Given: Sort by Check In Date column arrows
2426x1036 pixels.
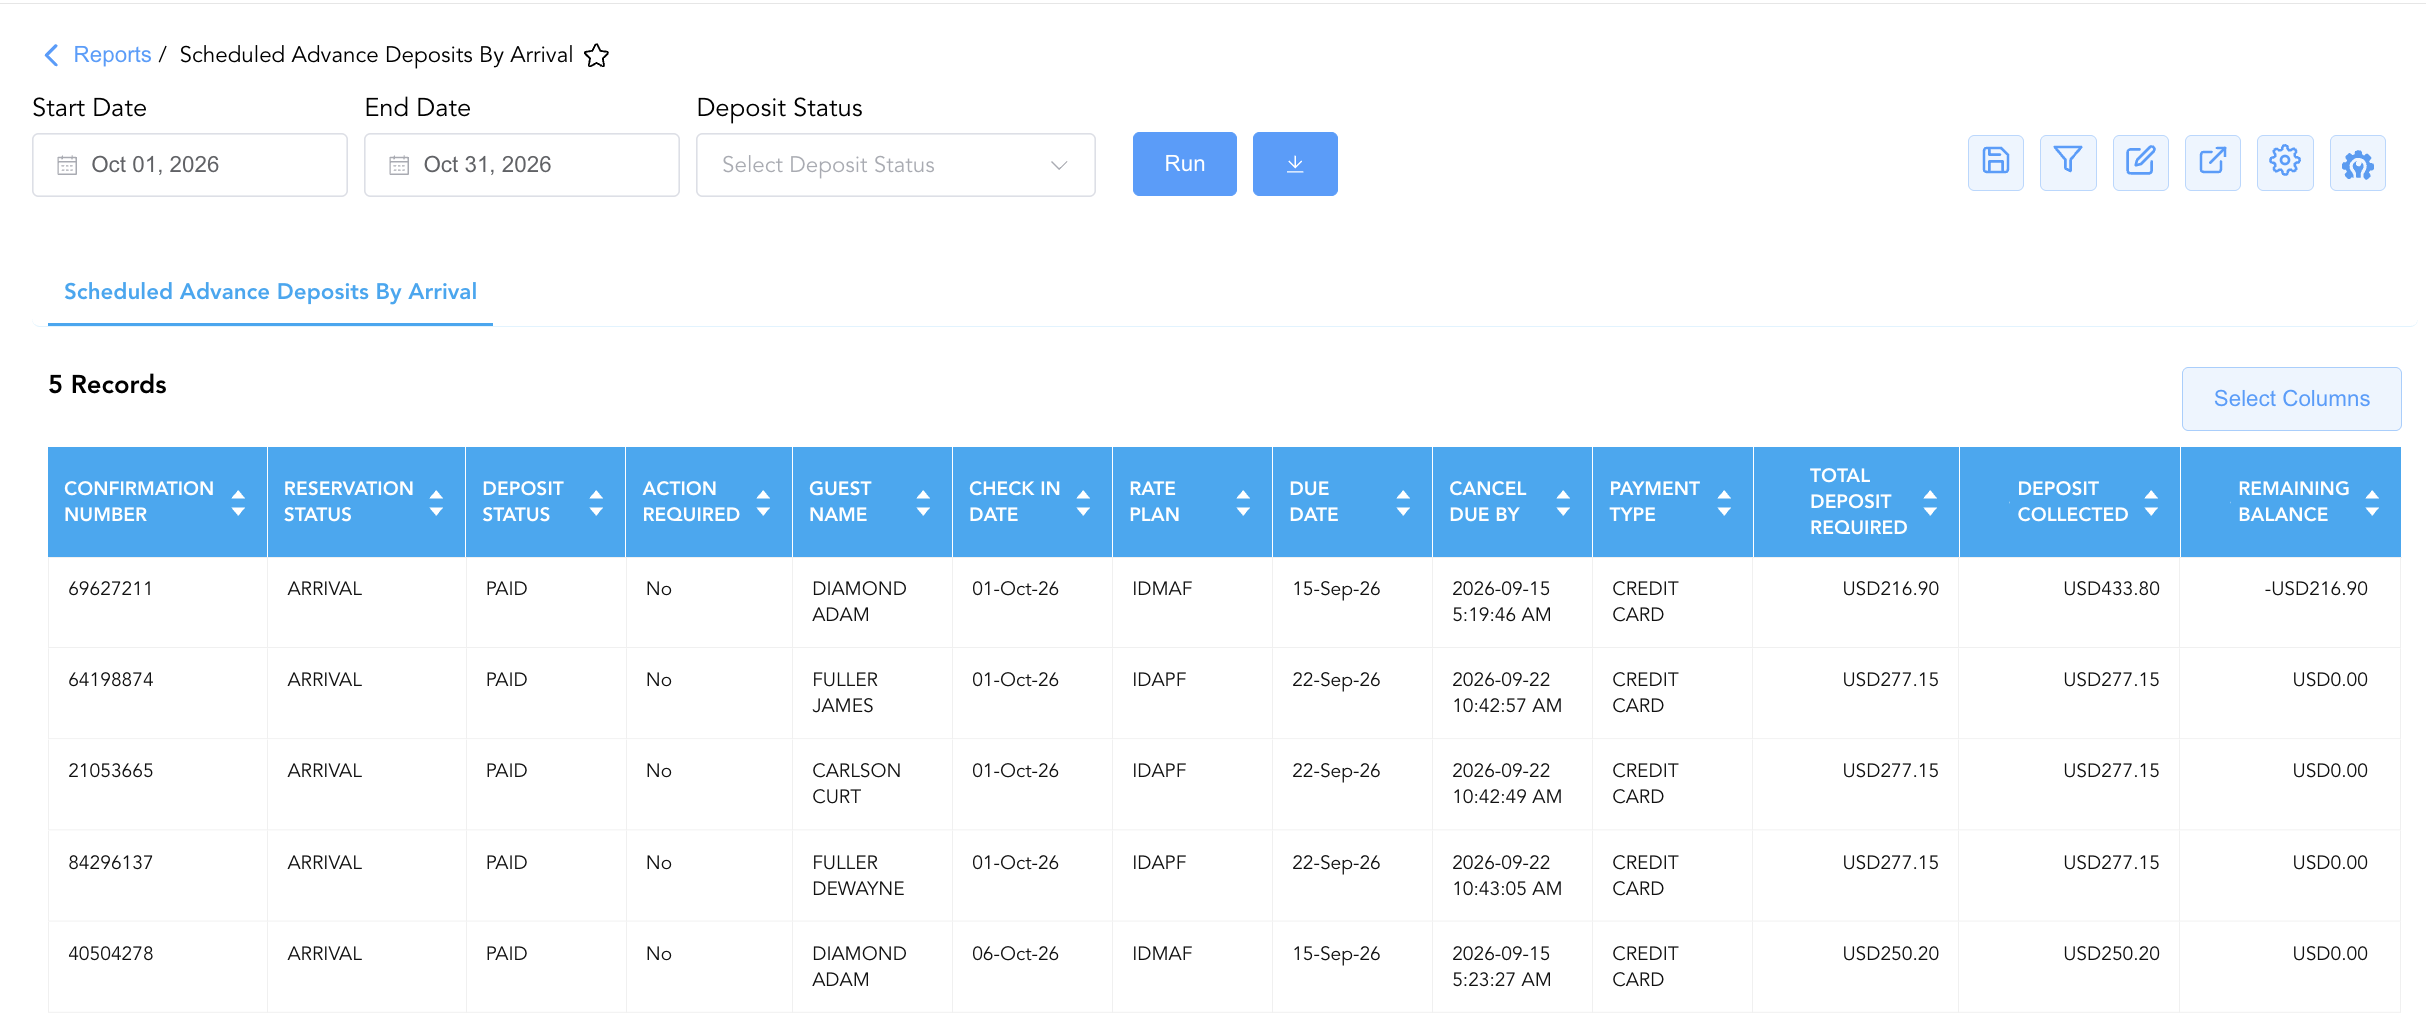Looking at the screenshot, I should coord(1083,502).
